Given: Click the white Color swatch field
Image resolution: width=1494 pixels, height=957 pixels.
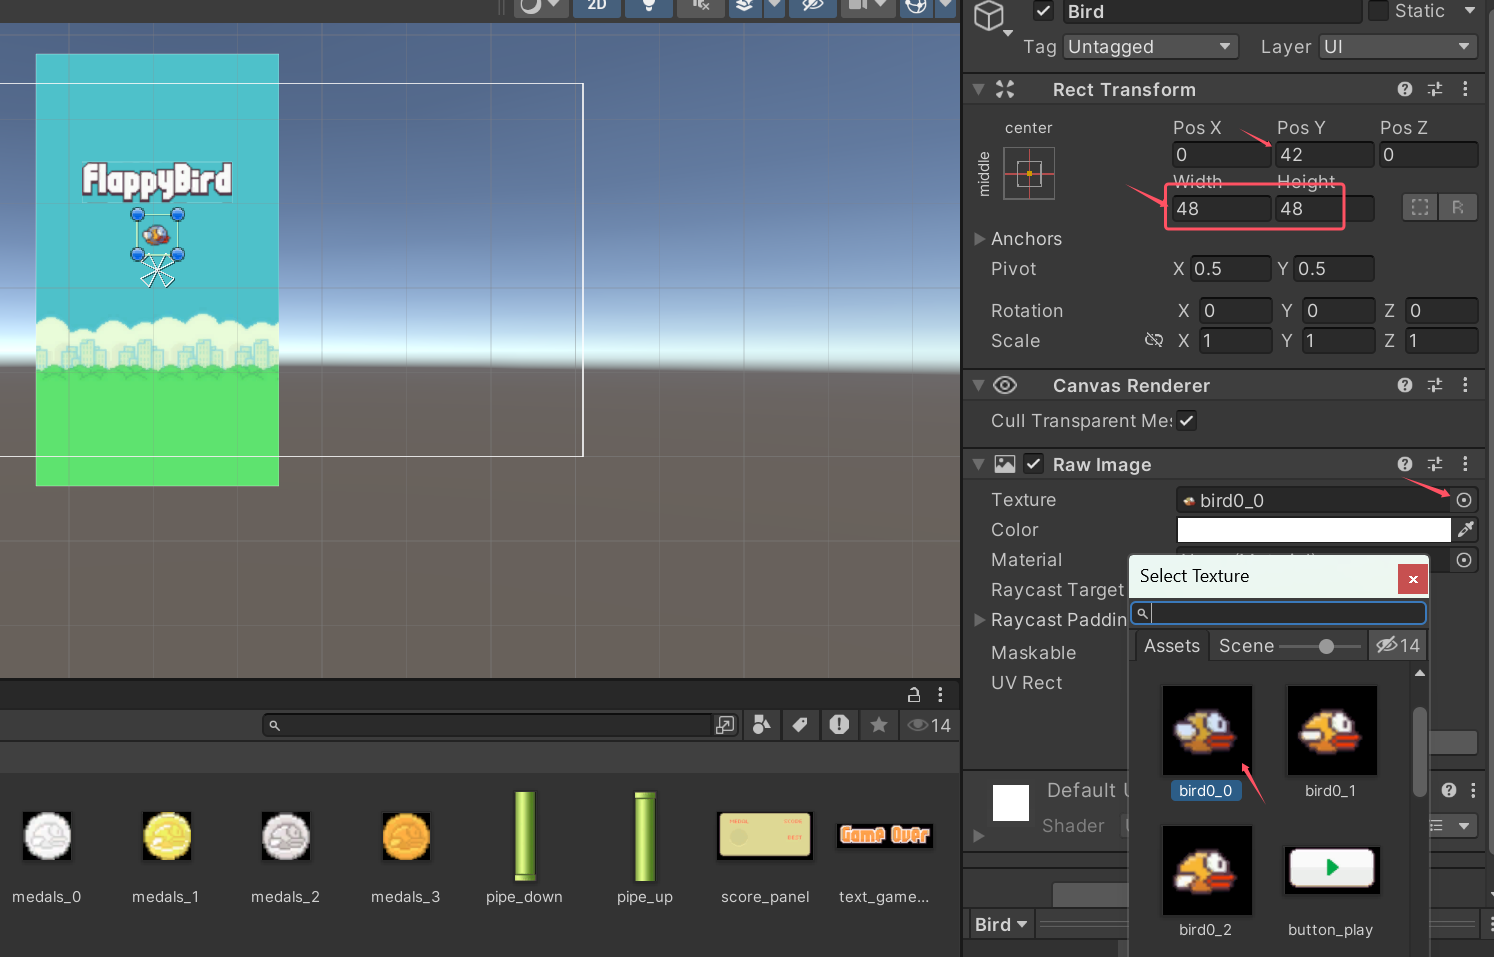Looking at the screenshot, I should tap(1313, 529).
